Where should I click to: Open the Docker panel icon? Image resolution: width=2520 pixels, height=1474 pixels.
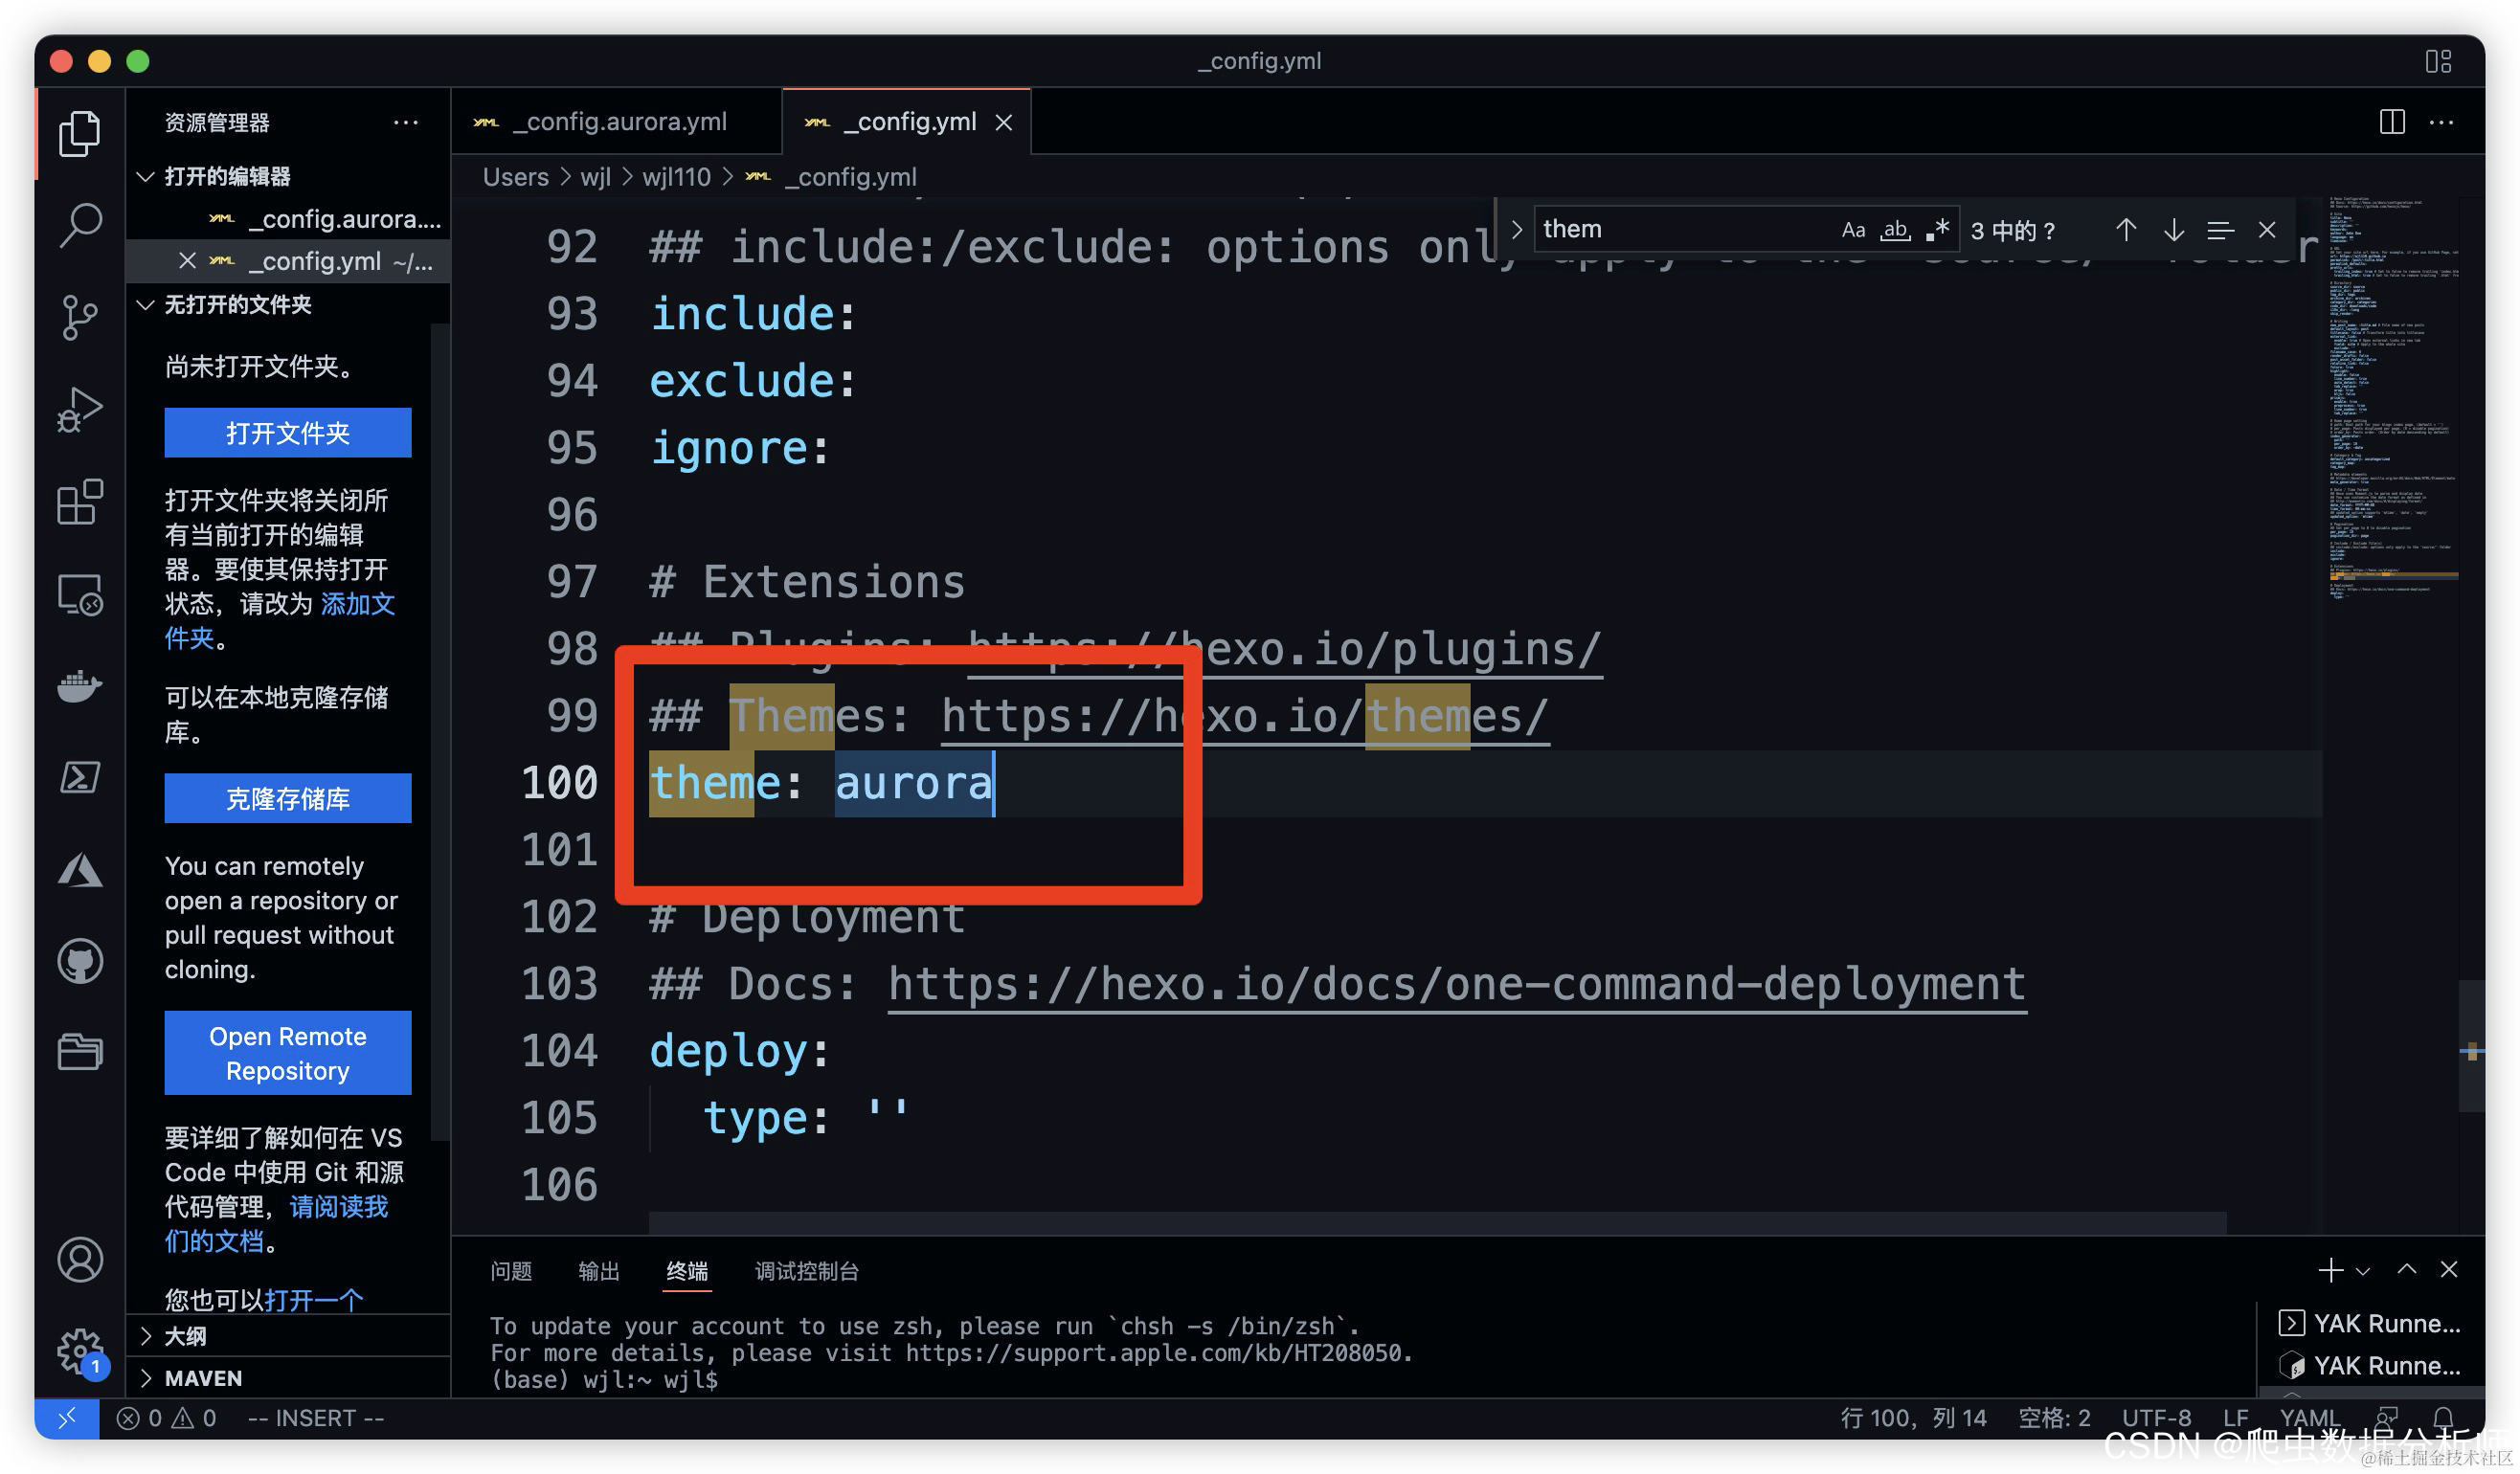(x=80, y=686)
